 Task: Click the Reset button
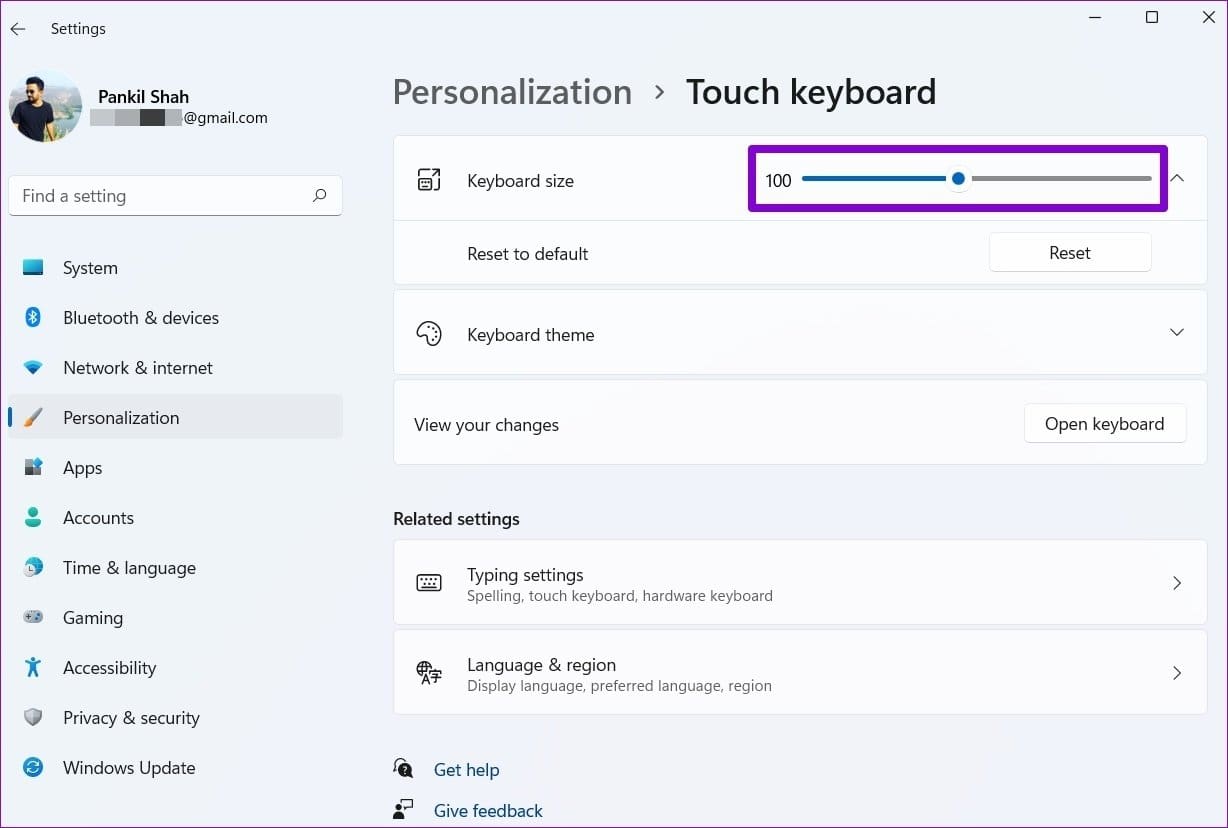coord(1069,252)
